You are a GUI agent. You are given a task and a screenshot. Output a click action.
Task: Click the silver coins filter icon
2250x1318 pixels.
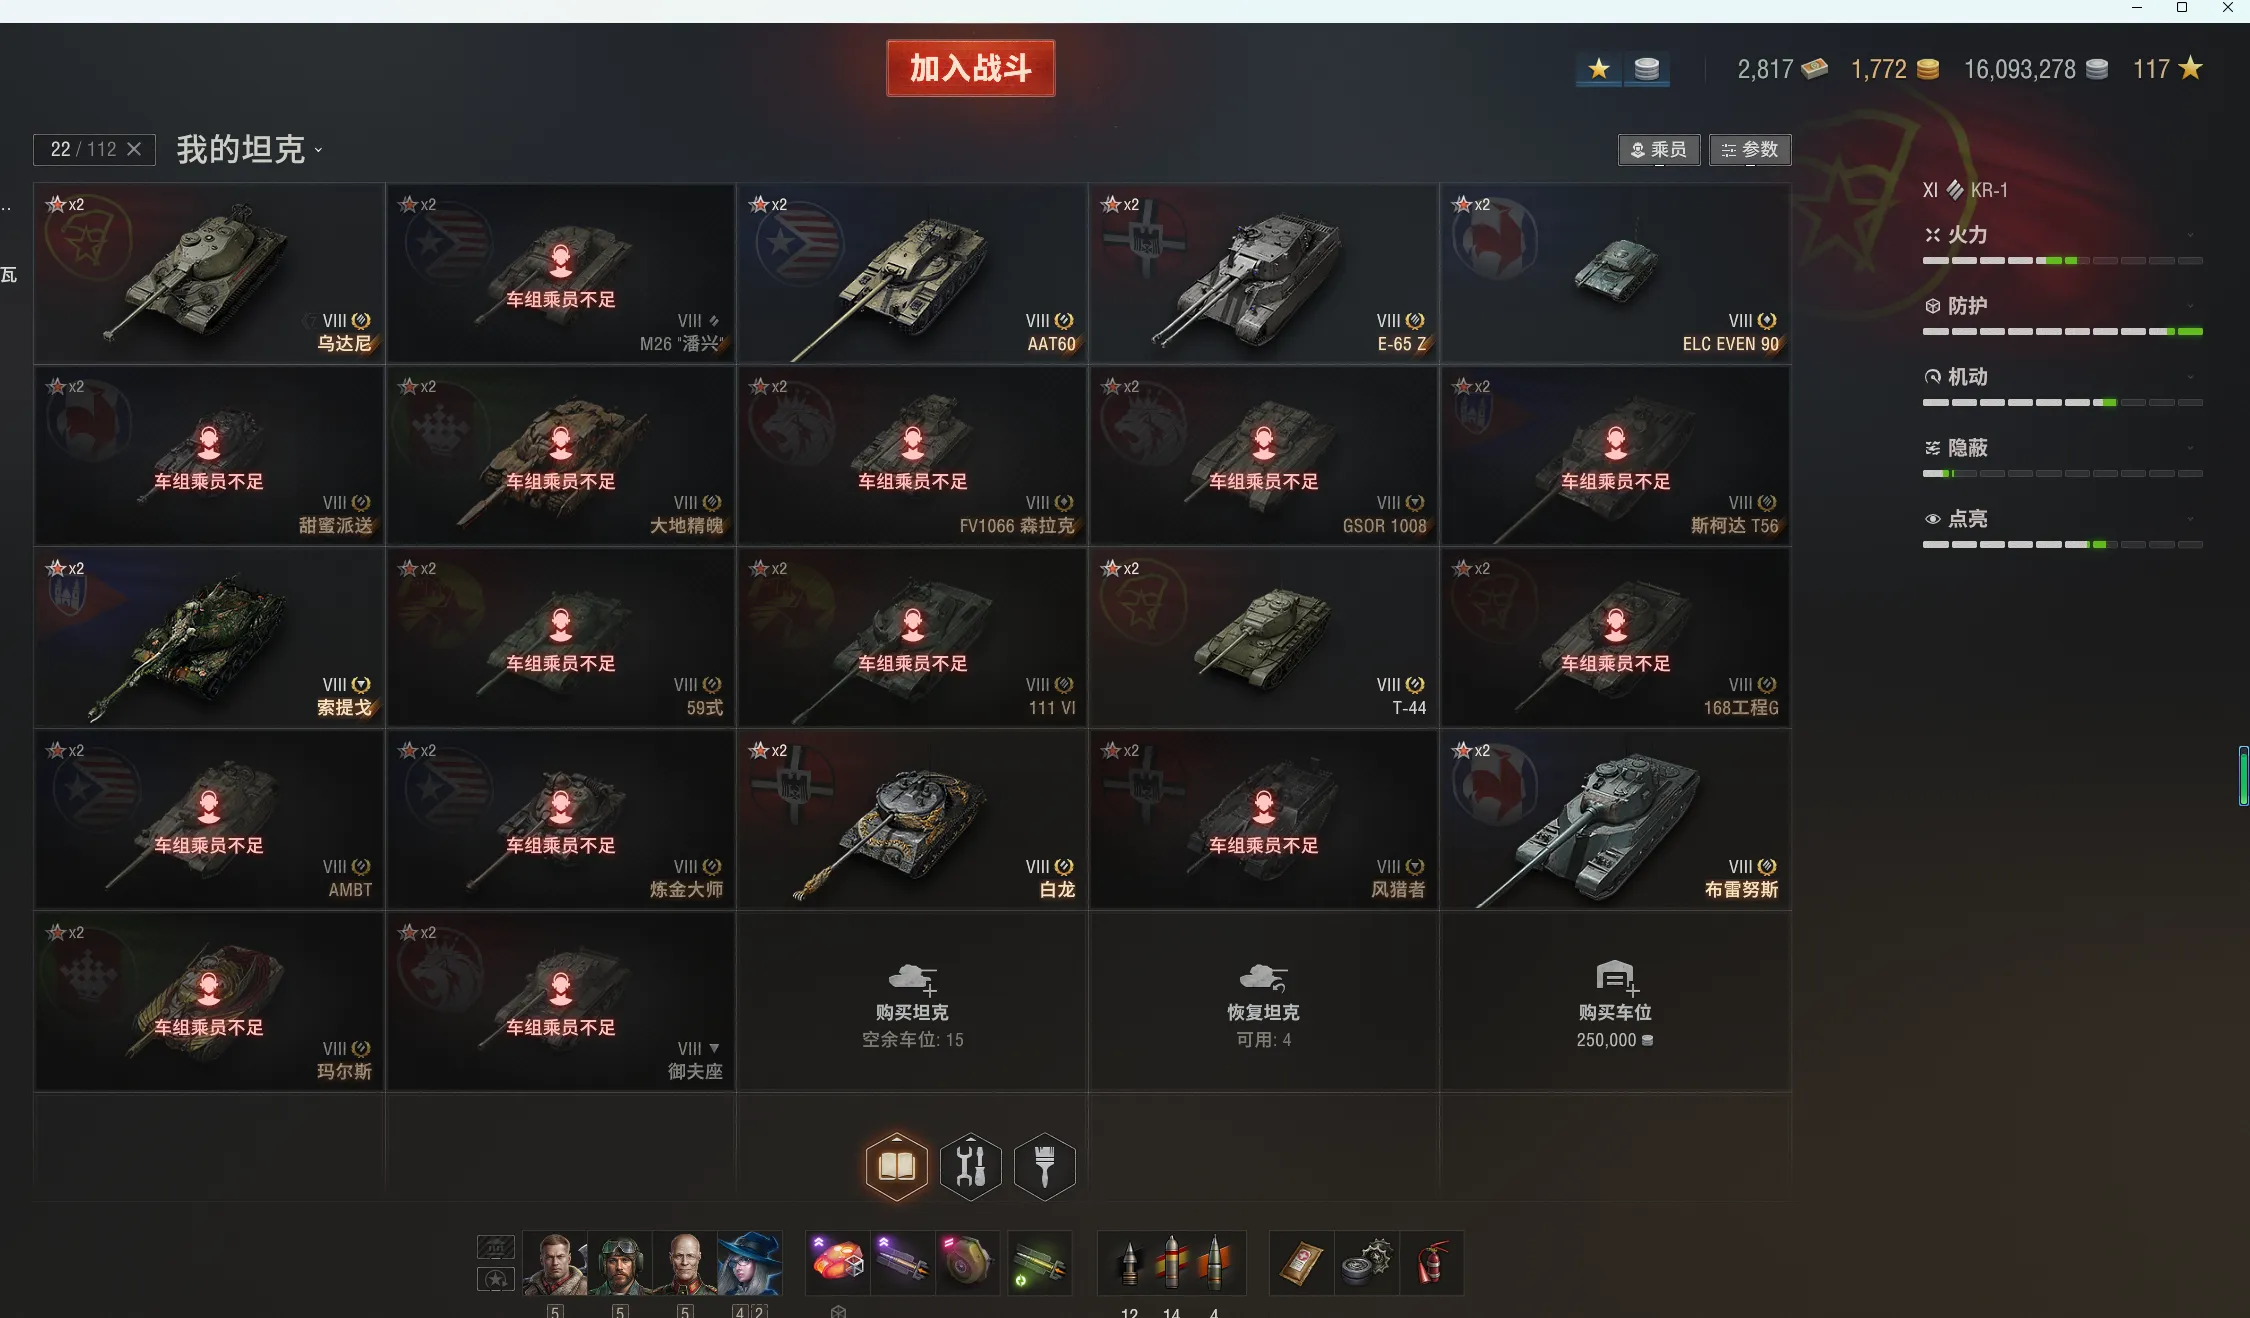1646,69
